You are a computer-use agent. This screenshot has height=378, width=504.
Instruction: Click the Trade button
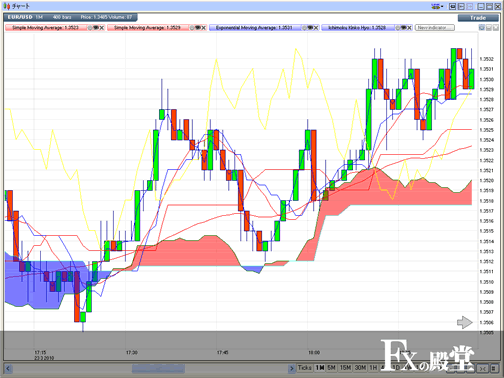(x=478, y=18)
